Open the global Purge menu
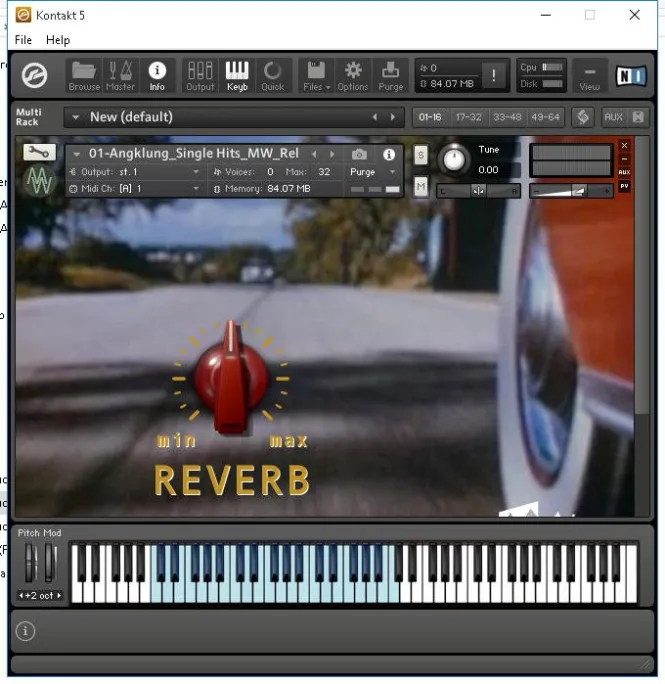 click(391, 76)
